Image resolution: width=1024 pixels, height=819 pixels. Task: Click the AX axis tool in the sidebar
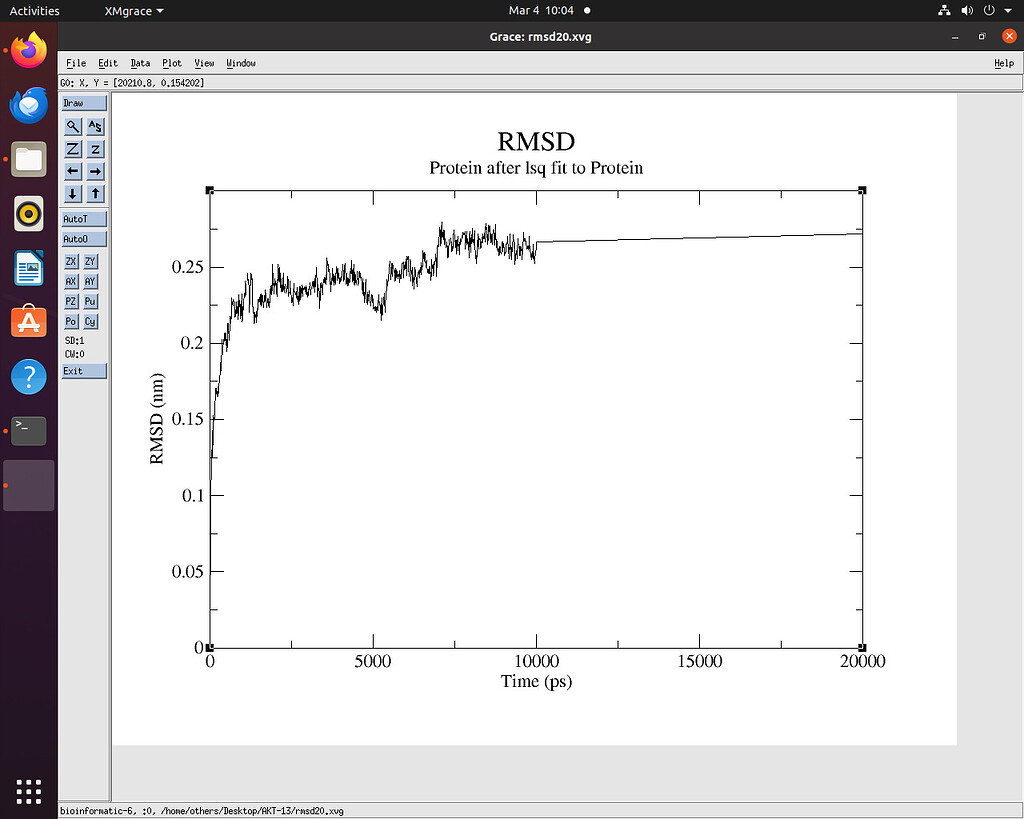tap(71, 281)
